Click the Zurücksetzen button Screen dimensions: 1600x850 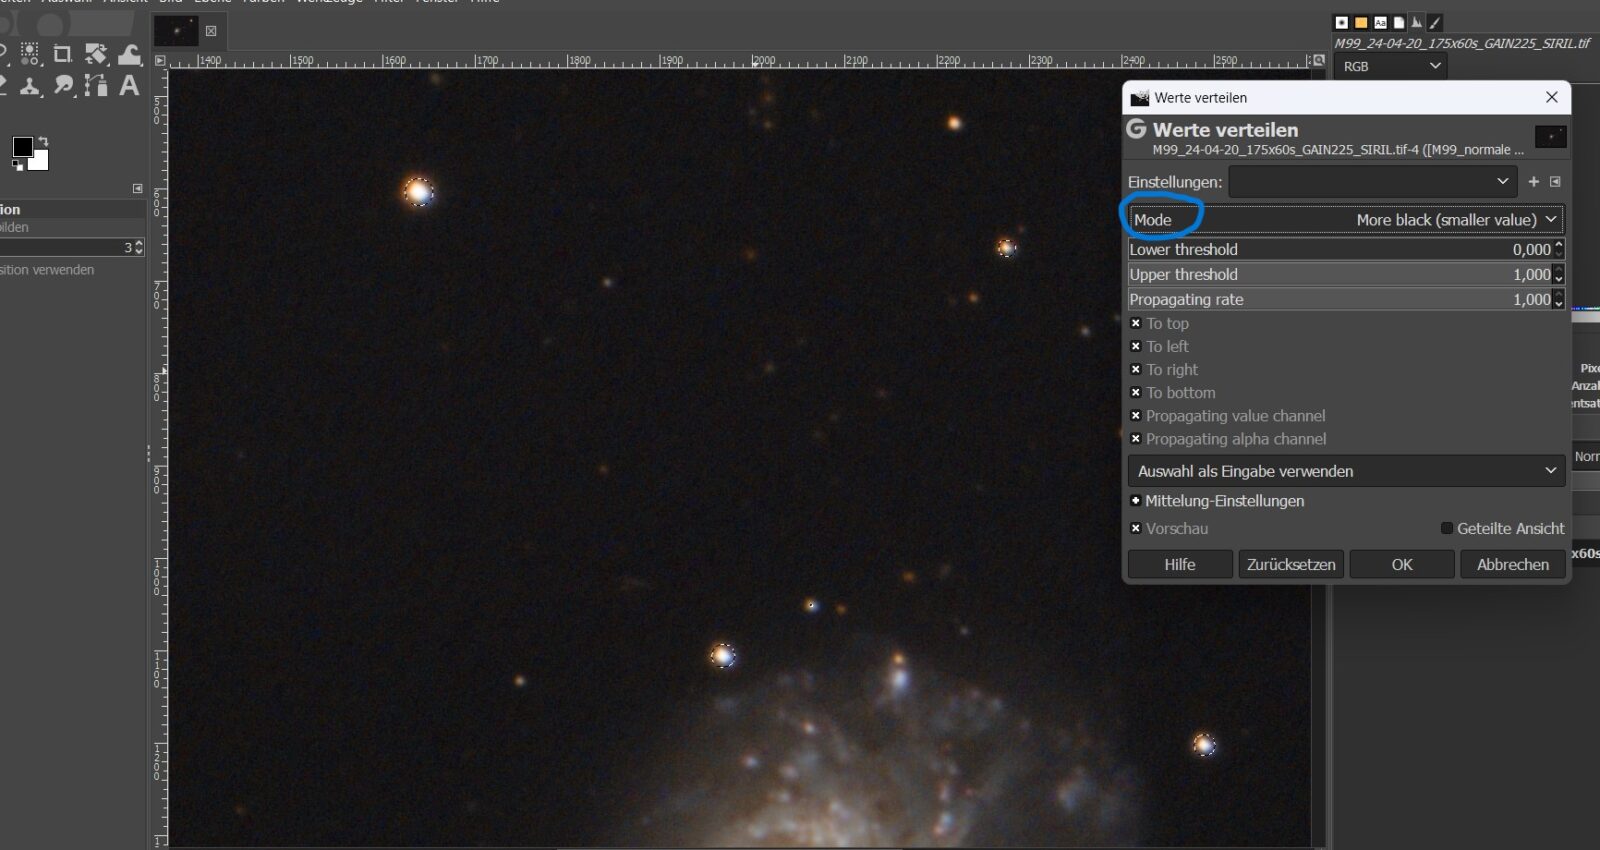1291,564
